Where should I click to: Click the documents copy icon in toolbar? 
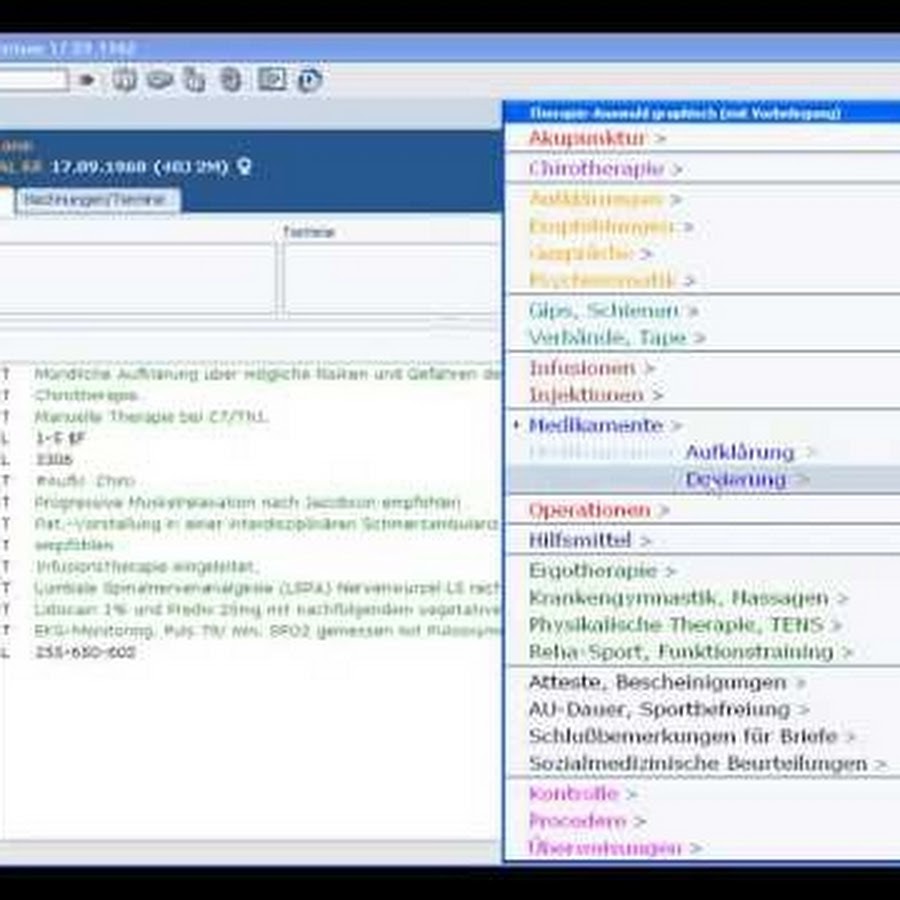pos(195,80)
